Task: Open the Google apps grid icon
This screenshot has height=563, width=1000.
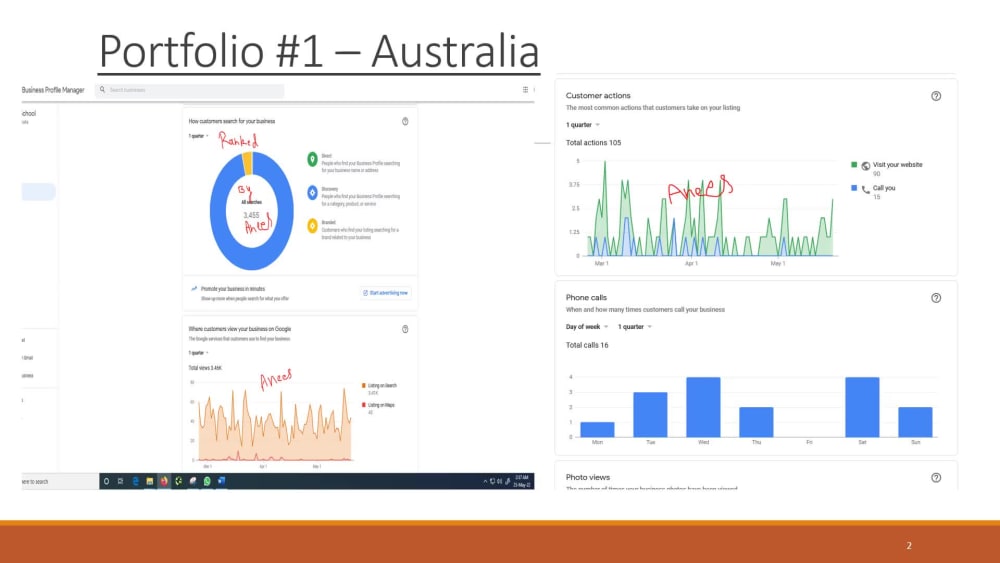Action: point(526,90)
